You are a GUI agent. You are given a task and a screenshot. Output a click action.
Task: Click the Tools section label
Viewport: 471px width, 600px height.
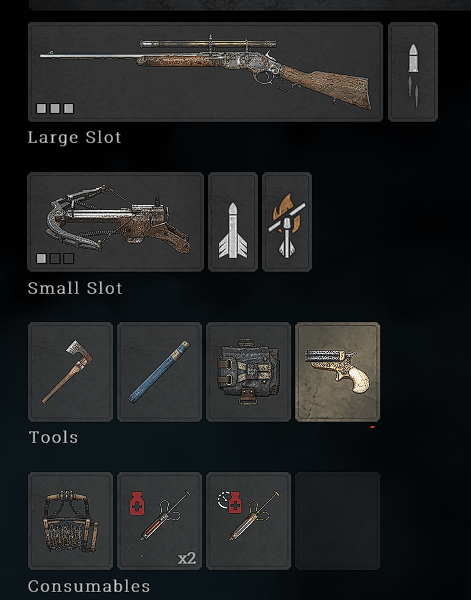point(54,437)
